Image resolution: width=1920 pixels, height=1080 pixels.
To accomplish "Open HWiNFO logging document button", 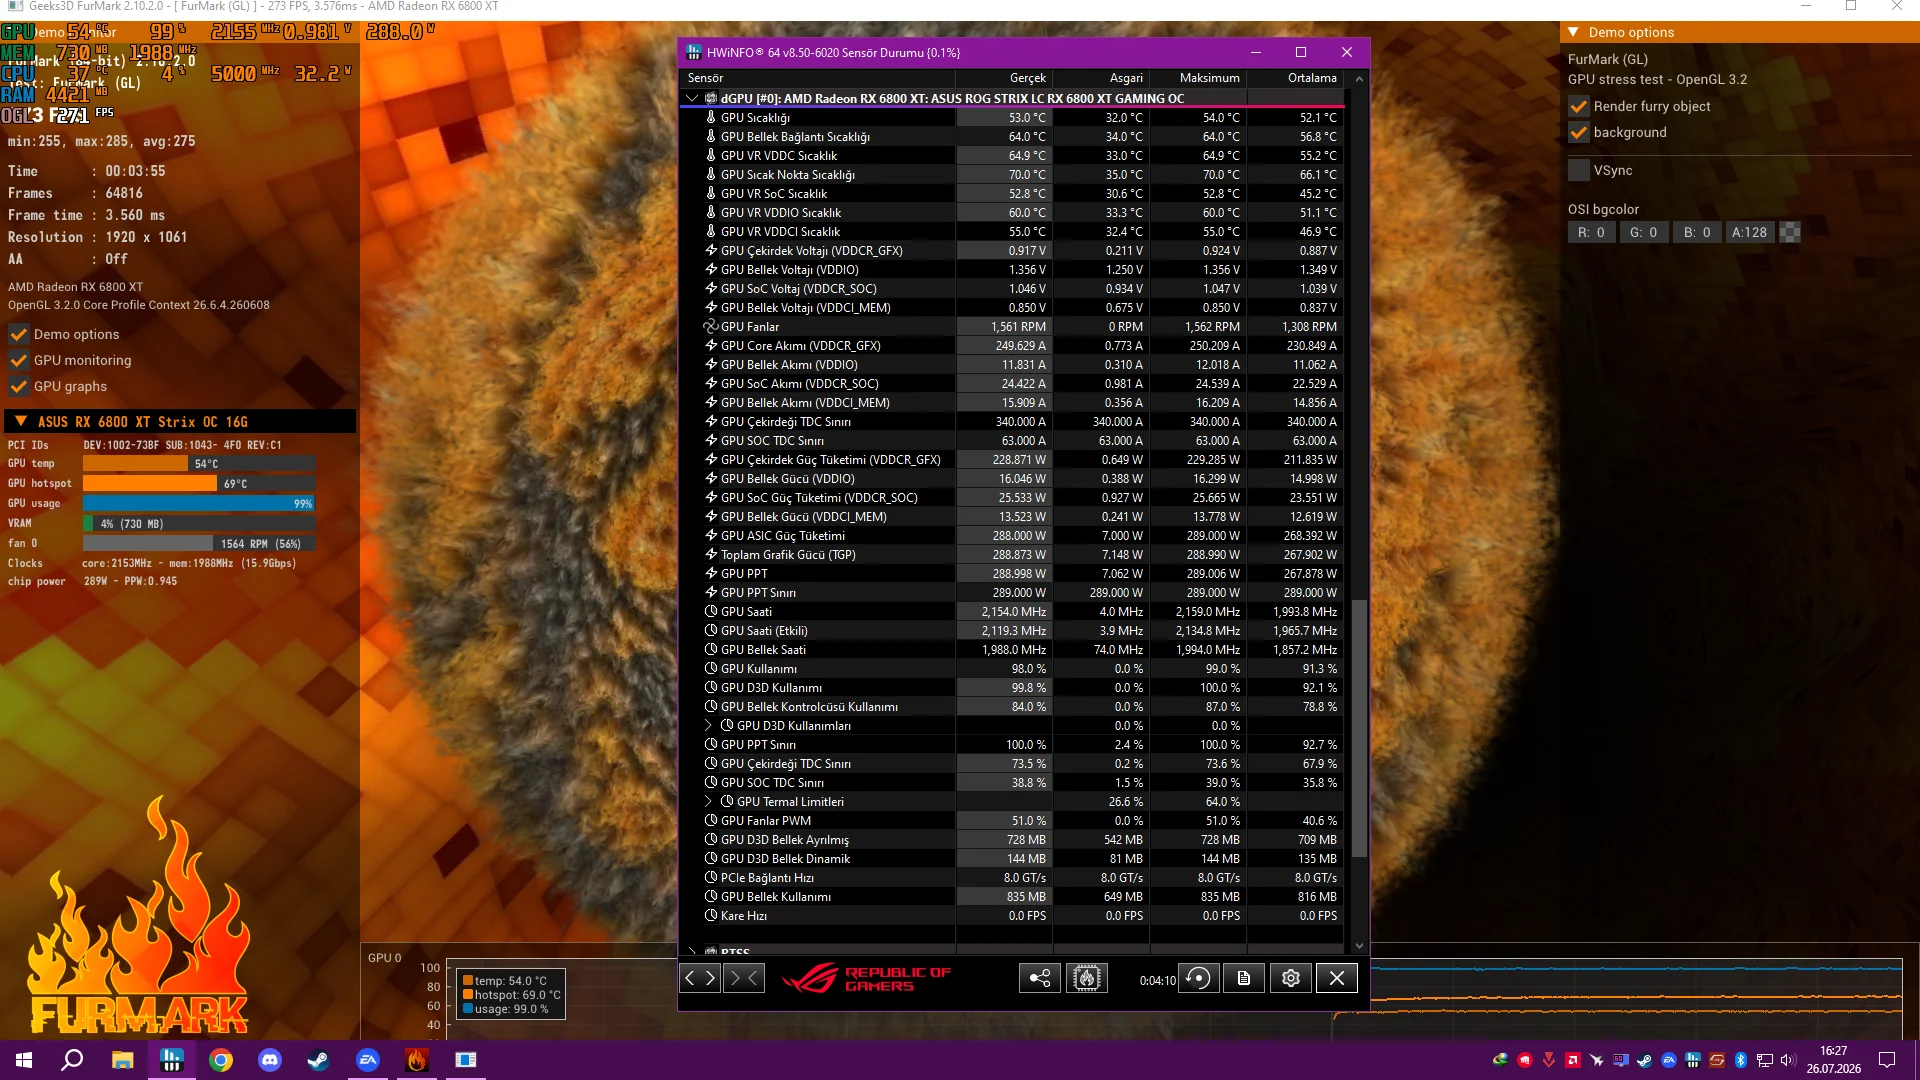I will point(1244,978).
